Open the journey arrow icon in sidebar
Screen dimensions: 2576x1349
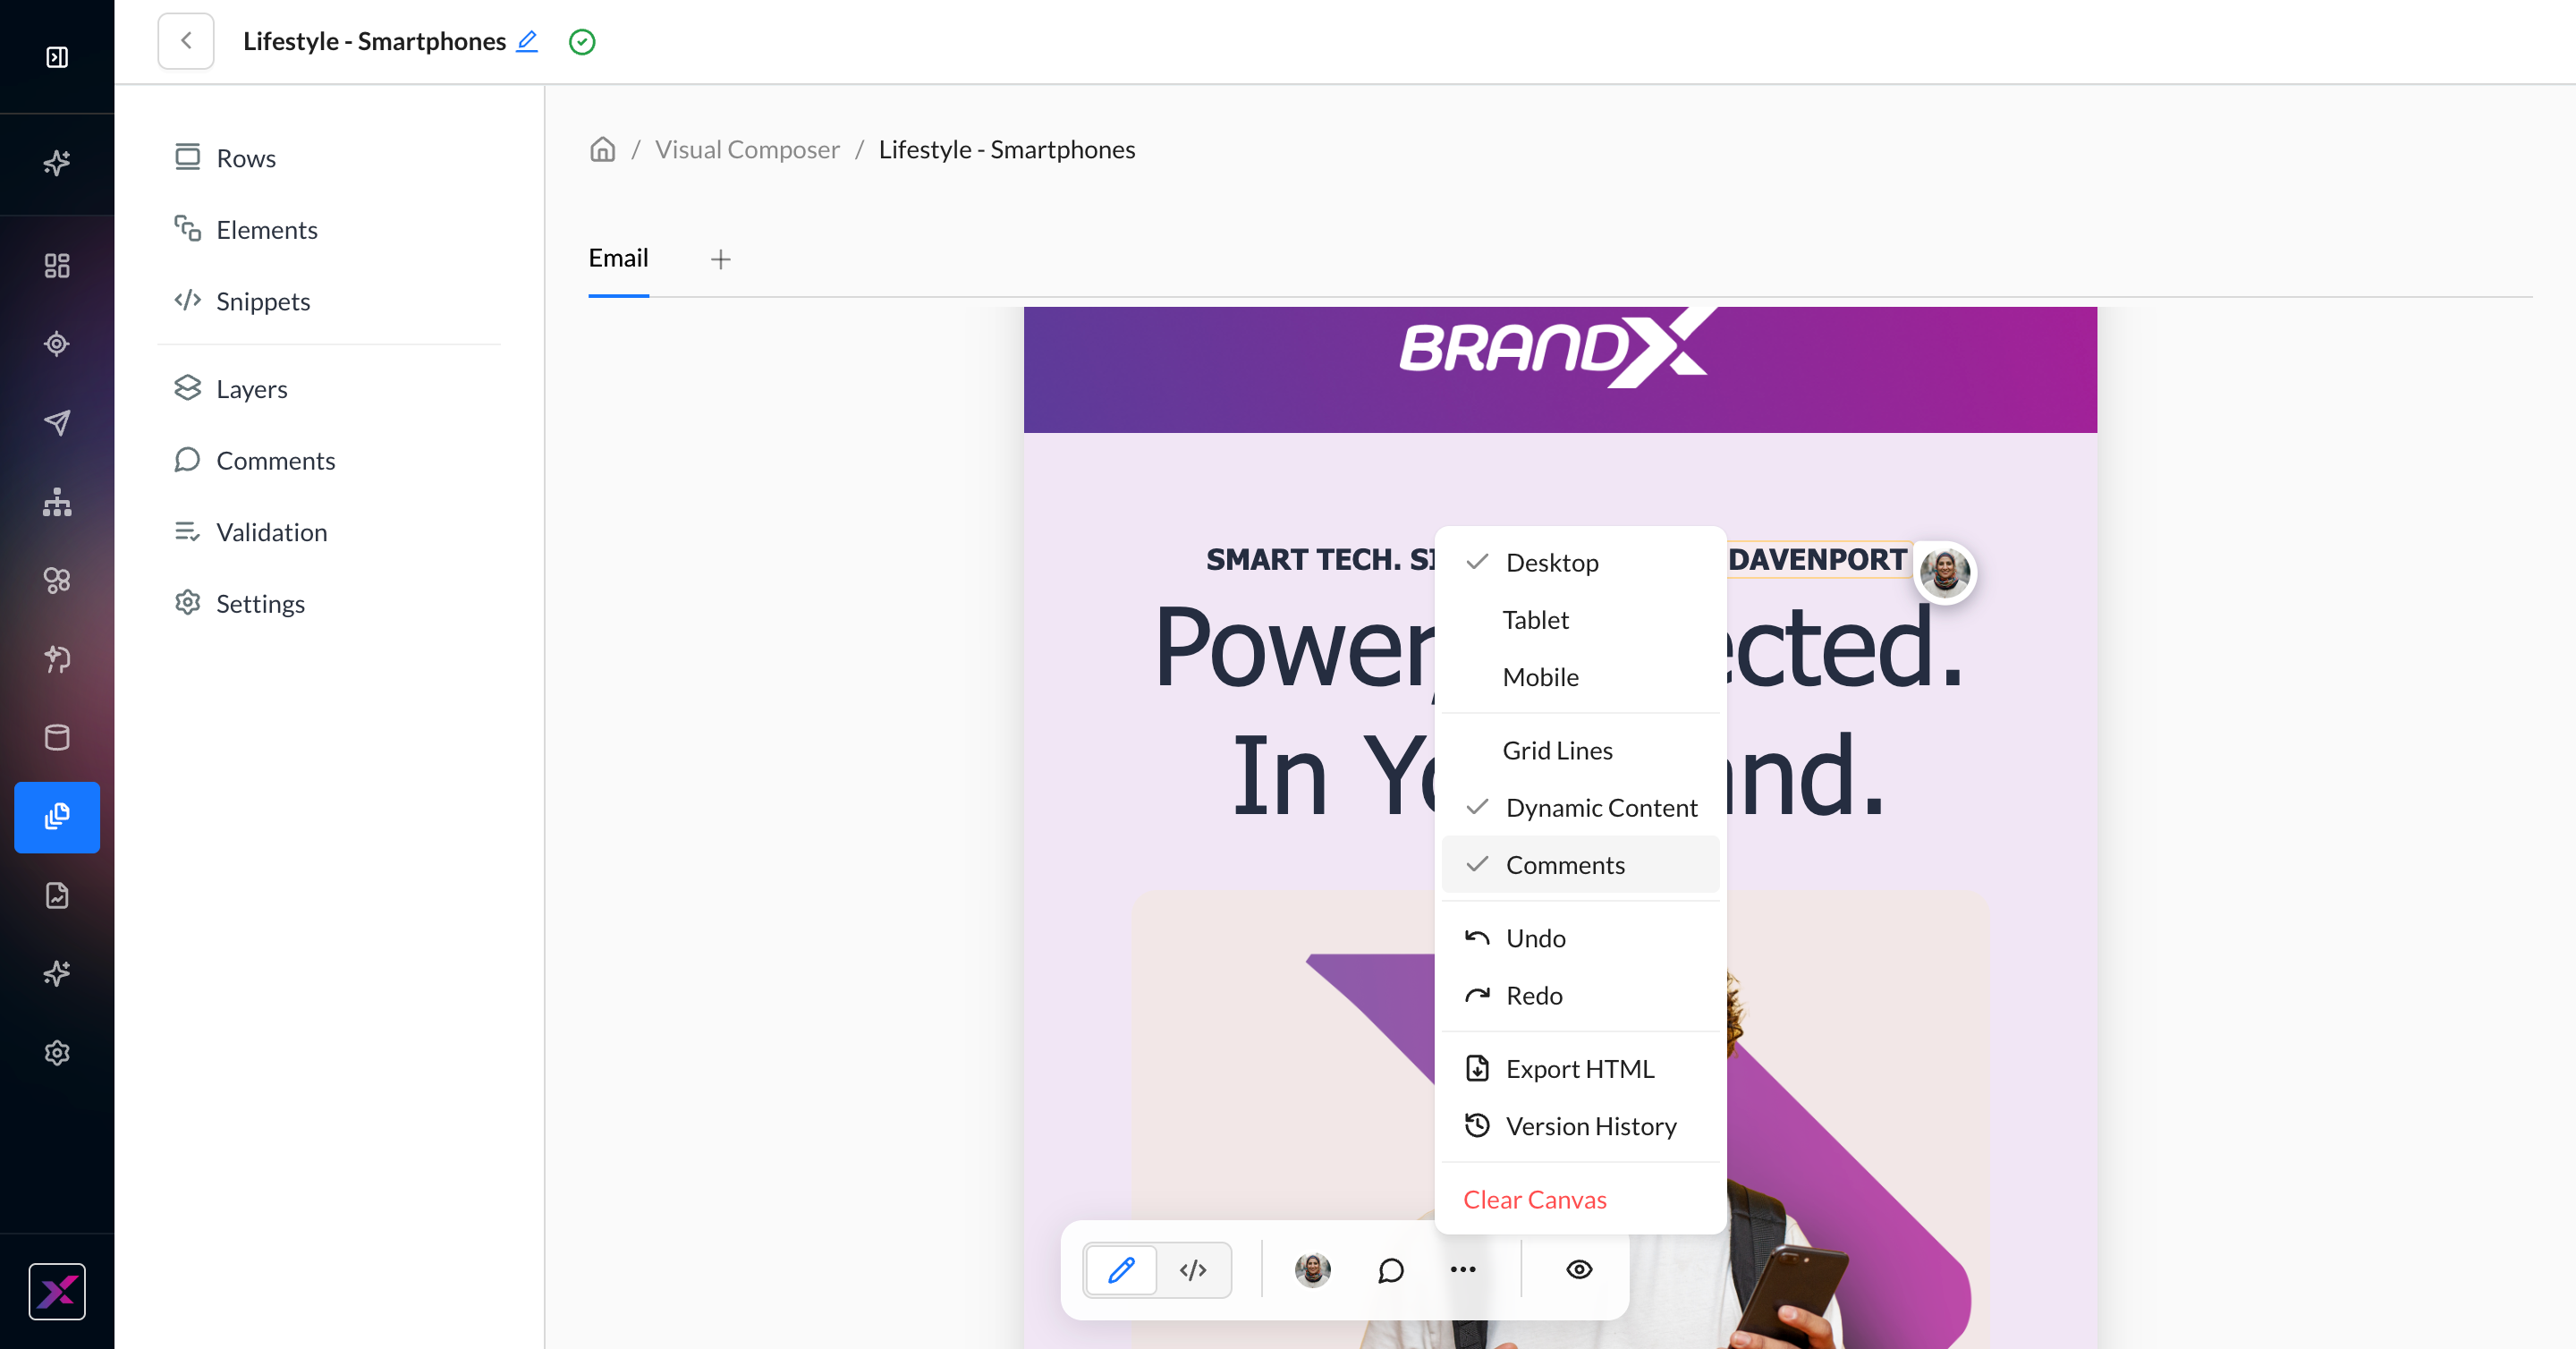pyautogui.click(x=57, y=659)
